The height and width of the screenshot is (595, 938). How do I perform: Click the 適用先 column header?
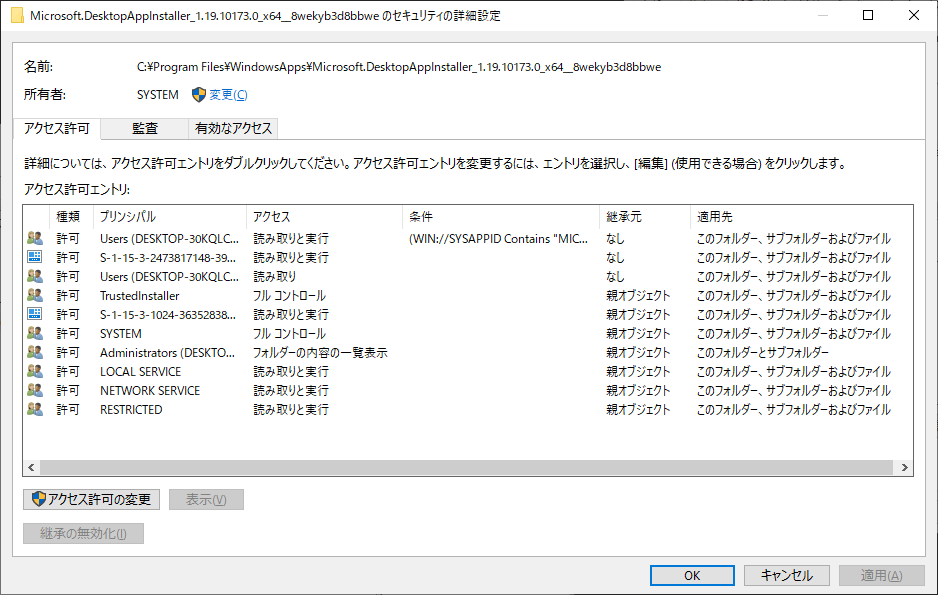pos(802,216)
